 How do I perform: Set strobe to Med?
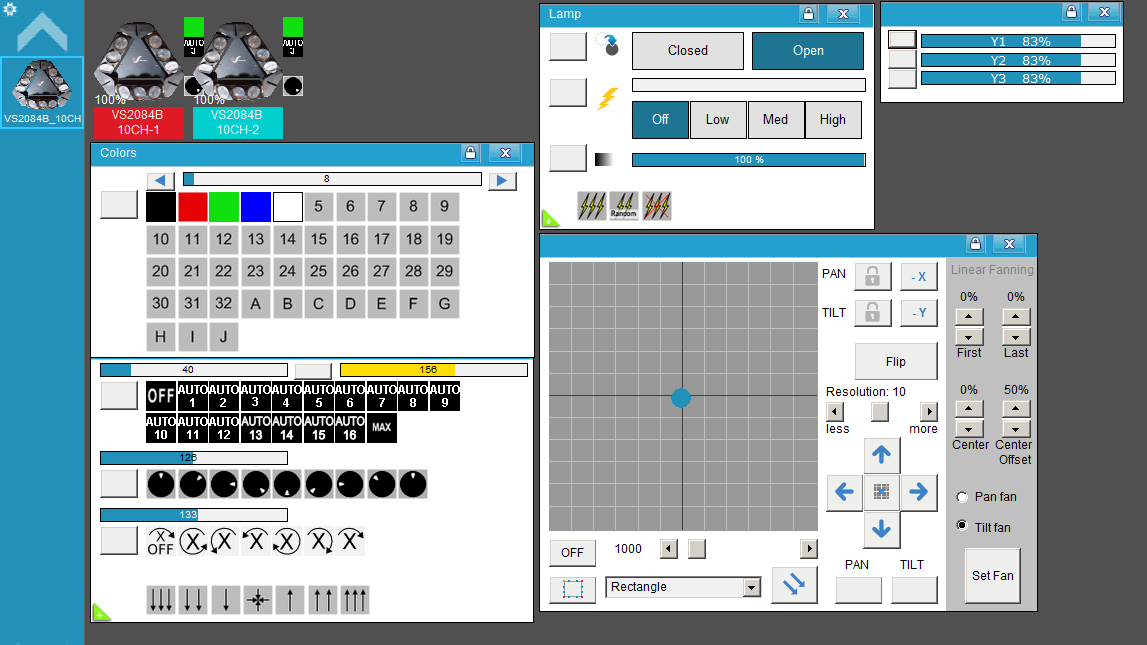pos(775,119)
